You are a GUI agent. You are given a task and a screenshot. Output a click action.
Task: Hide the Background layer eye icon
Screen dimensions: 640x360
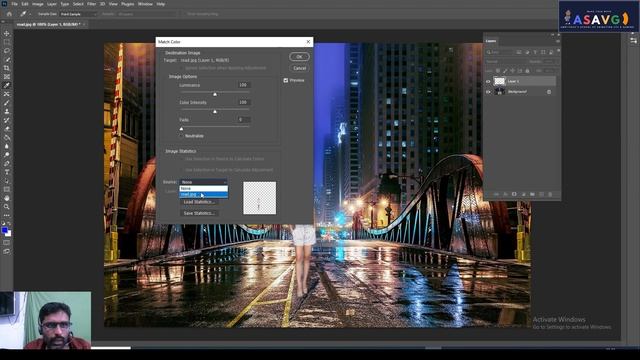click(x=488, y=92)
